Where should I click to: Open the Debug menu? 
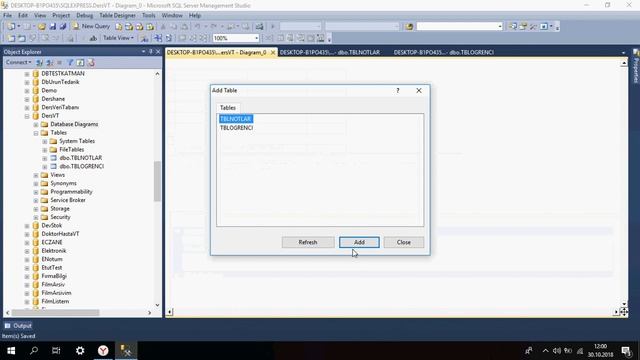pyautogui.click(x=84, y=15)
